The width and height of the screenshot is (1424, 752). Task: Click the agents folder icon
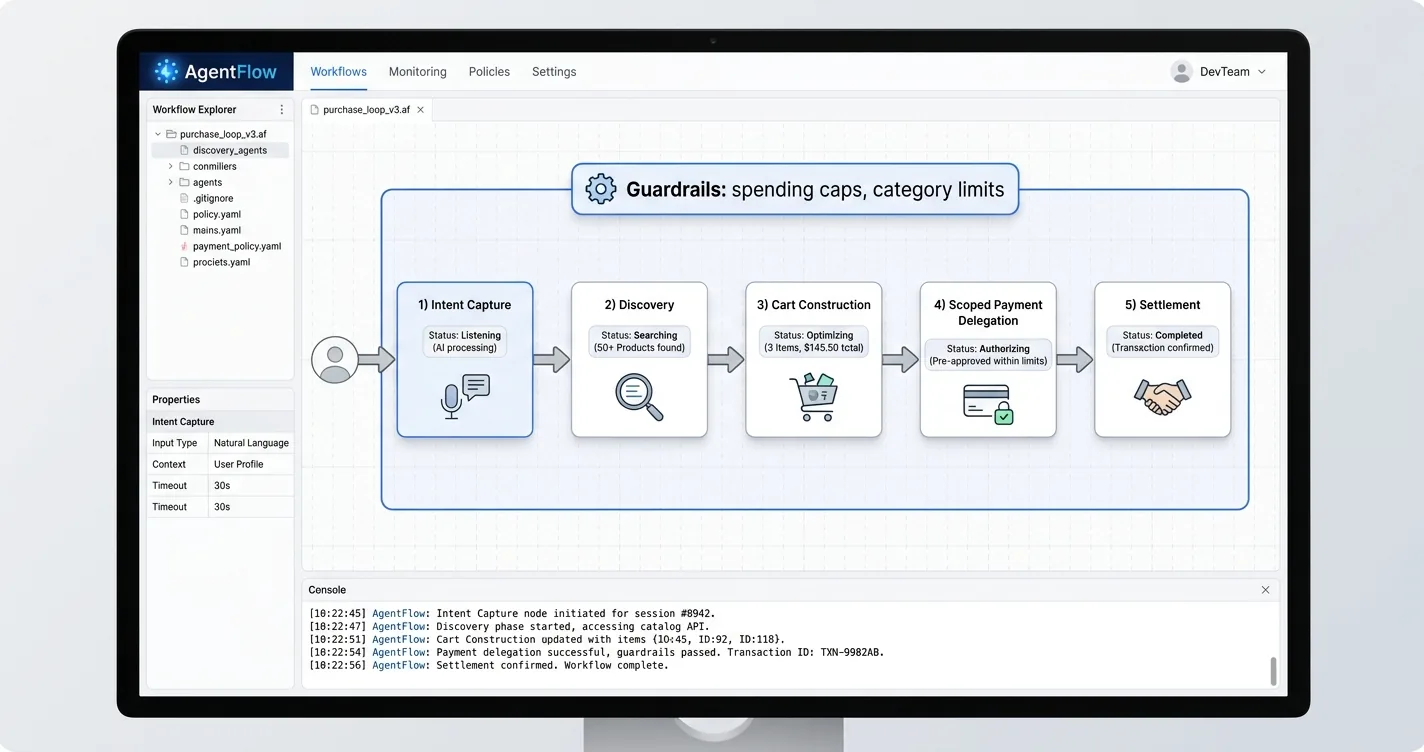(x=184, y=182)
